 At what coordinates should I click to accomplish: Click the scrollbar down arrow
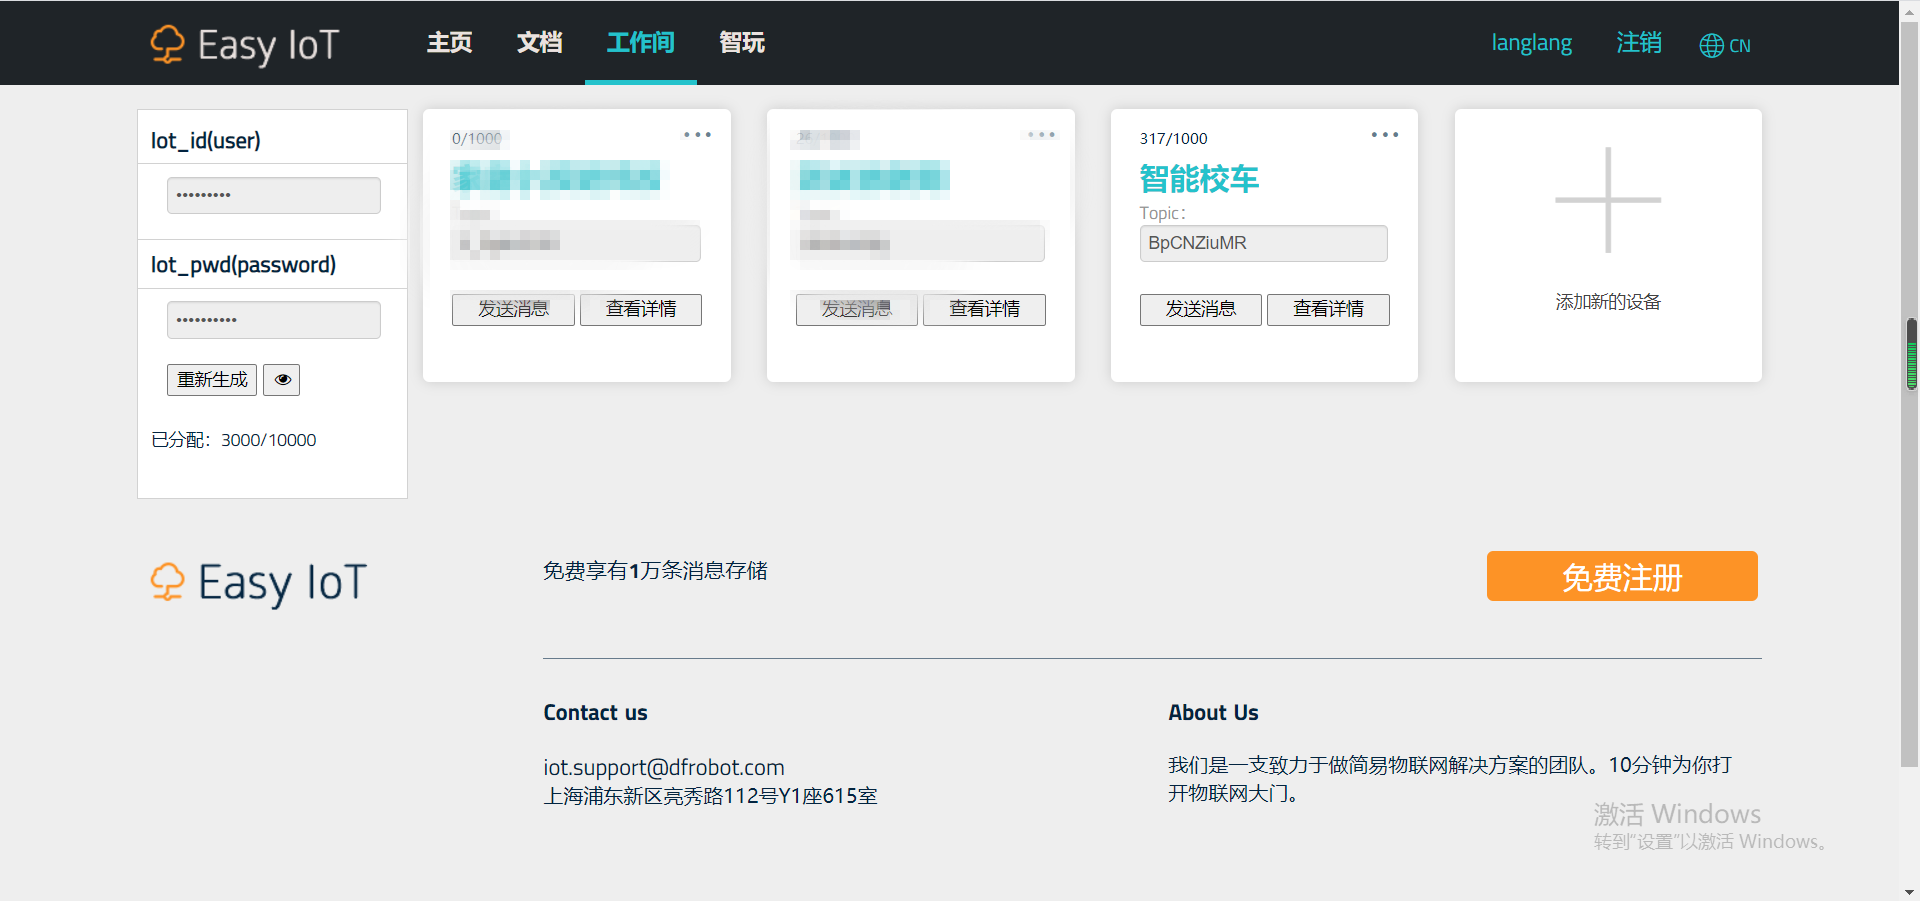pyautogui.click(x=1910, y=892)
